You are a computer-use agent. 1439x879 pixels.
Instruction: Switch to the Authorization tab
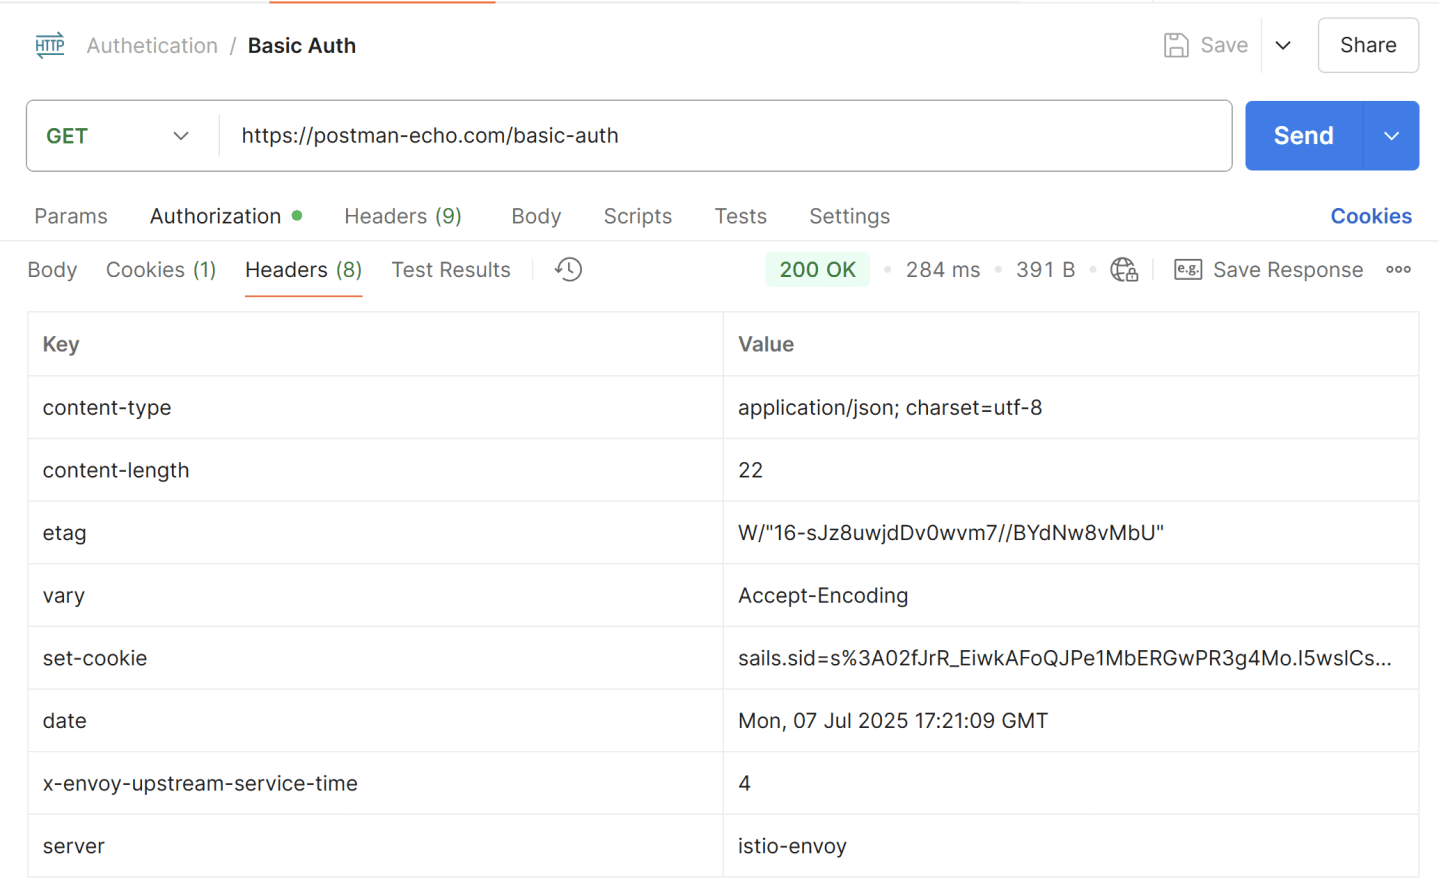[x=215, y=216]
